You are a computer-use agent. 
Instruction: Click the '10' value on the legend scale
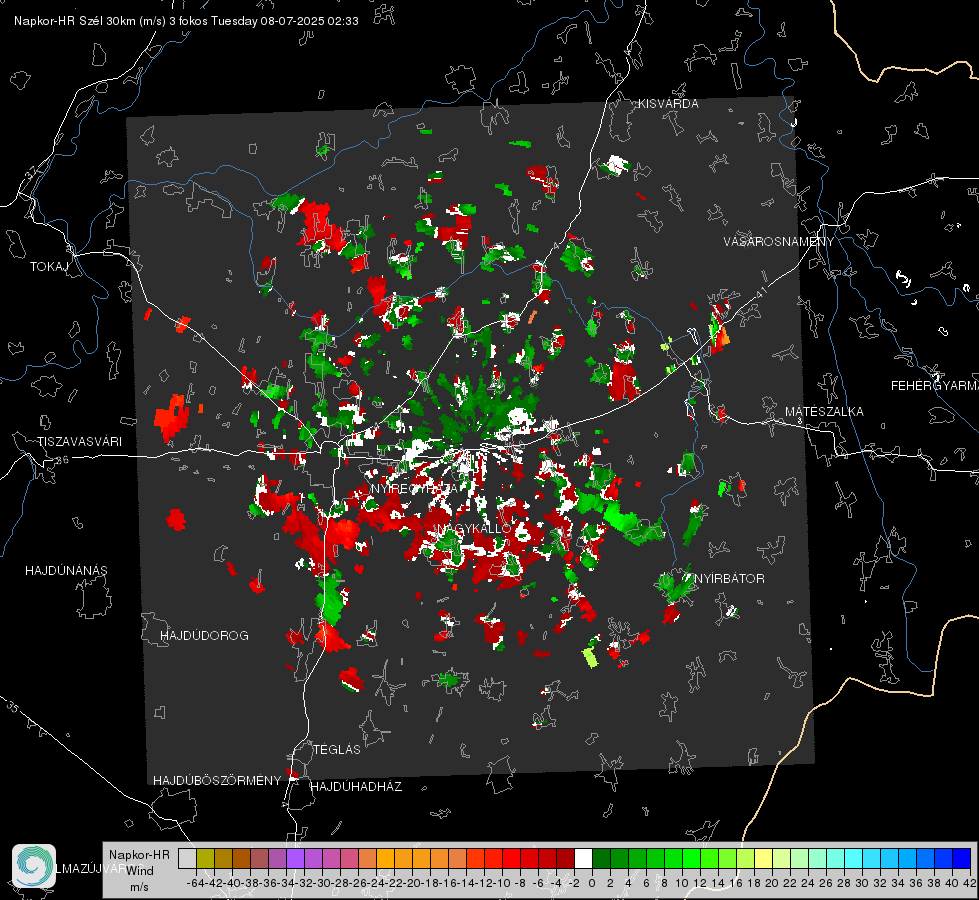tap(682, 883)
